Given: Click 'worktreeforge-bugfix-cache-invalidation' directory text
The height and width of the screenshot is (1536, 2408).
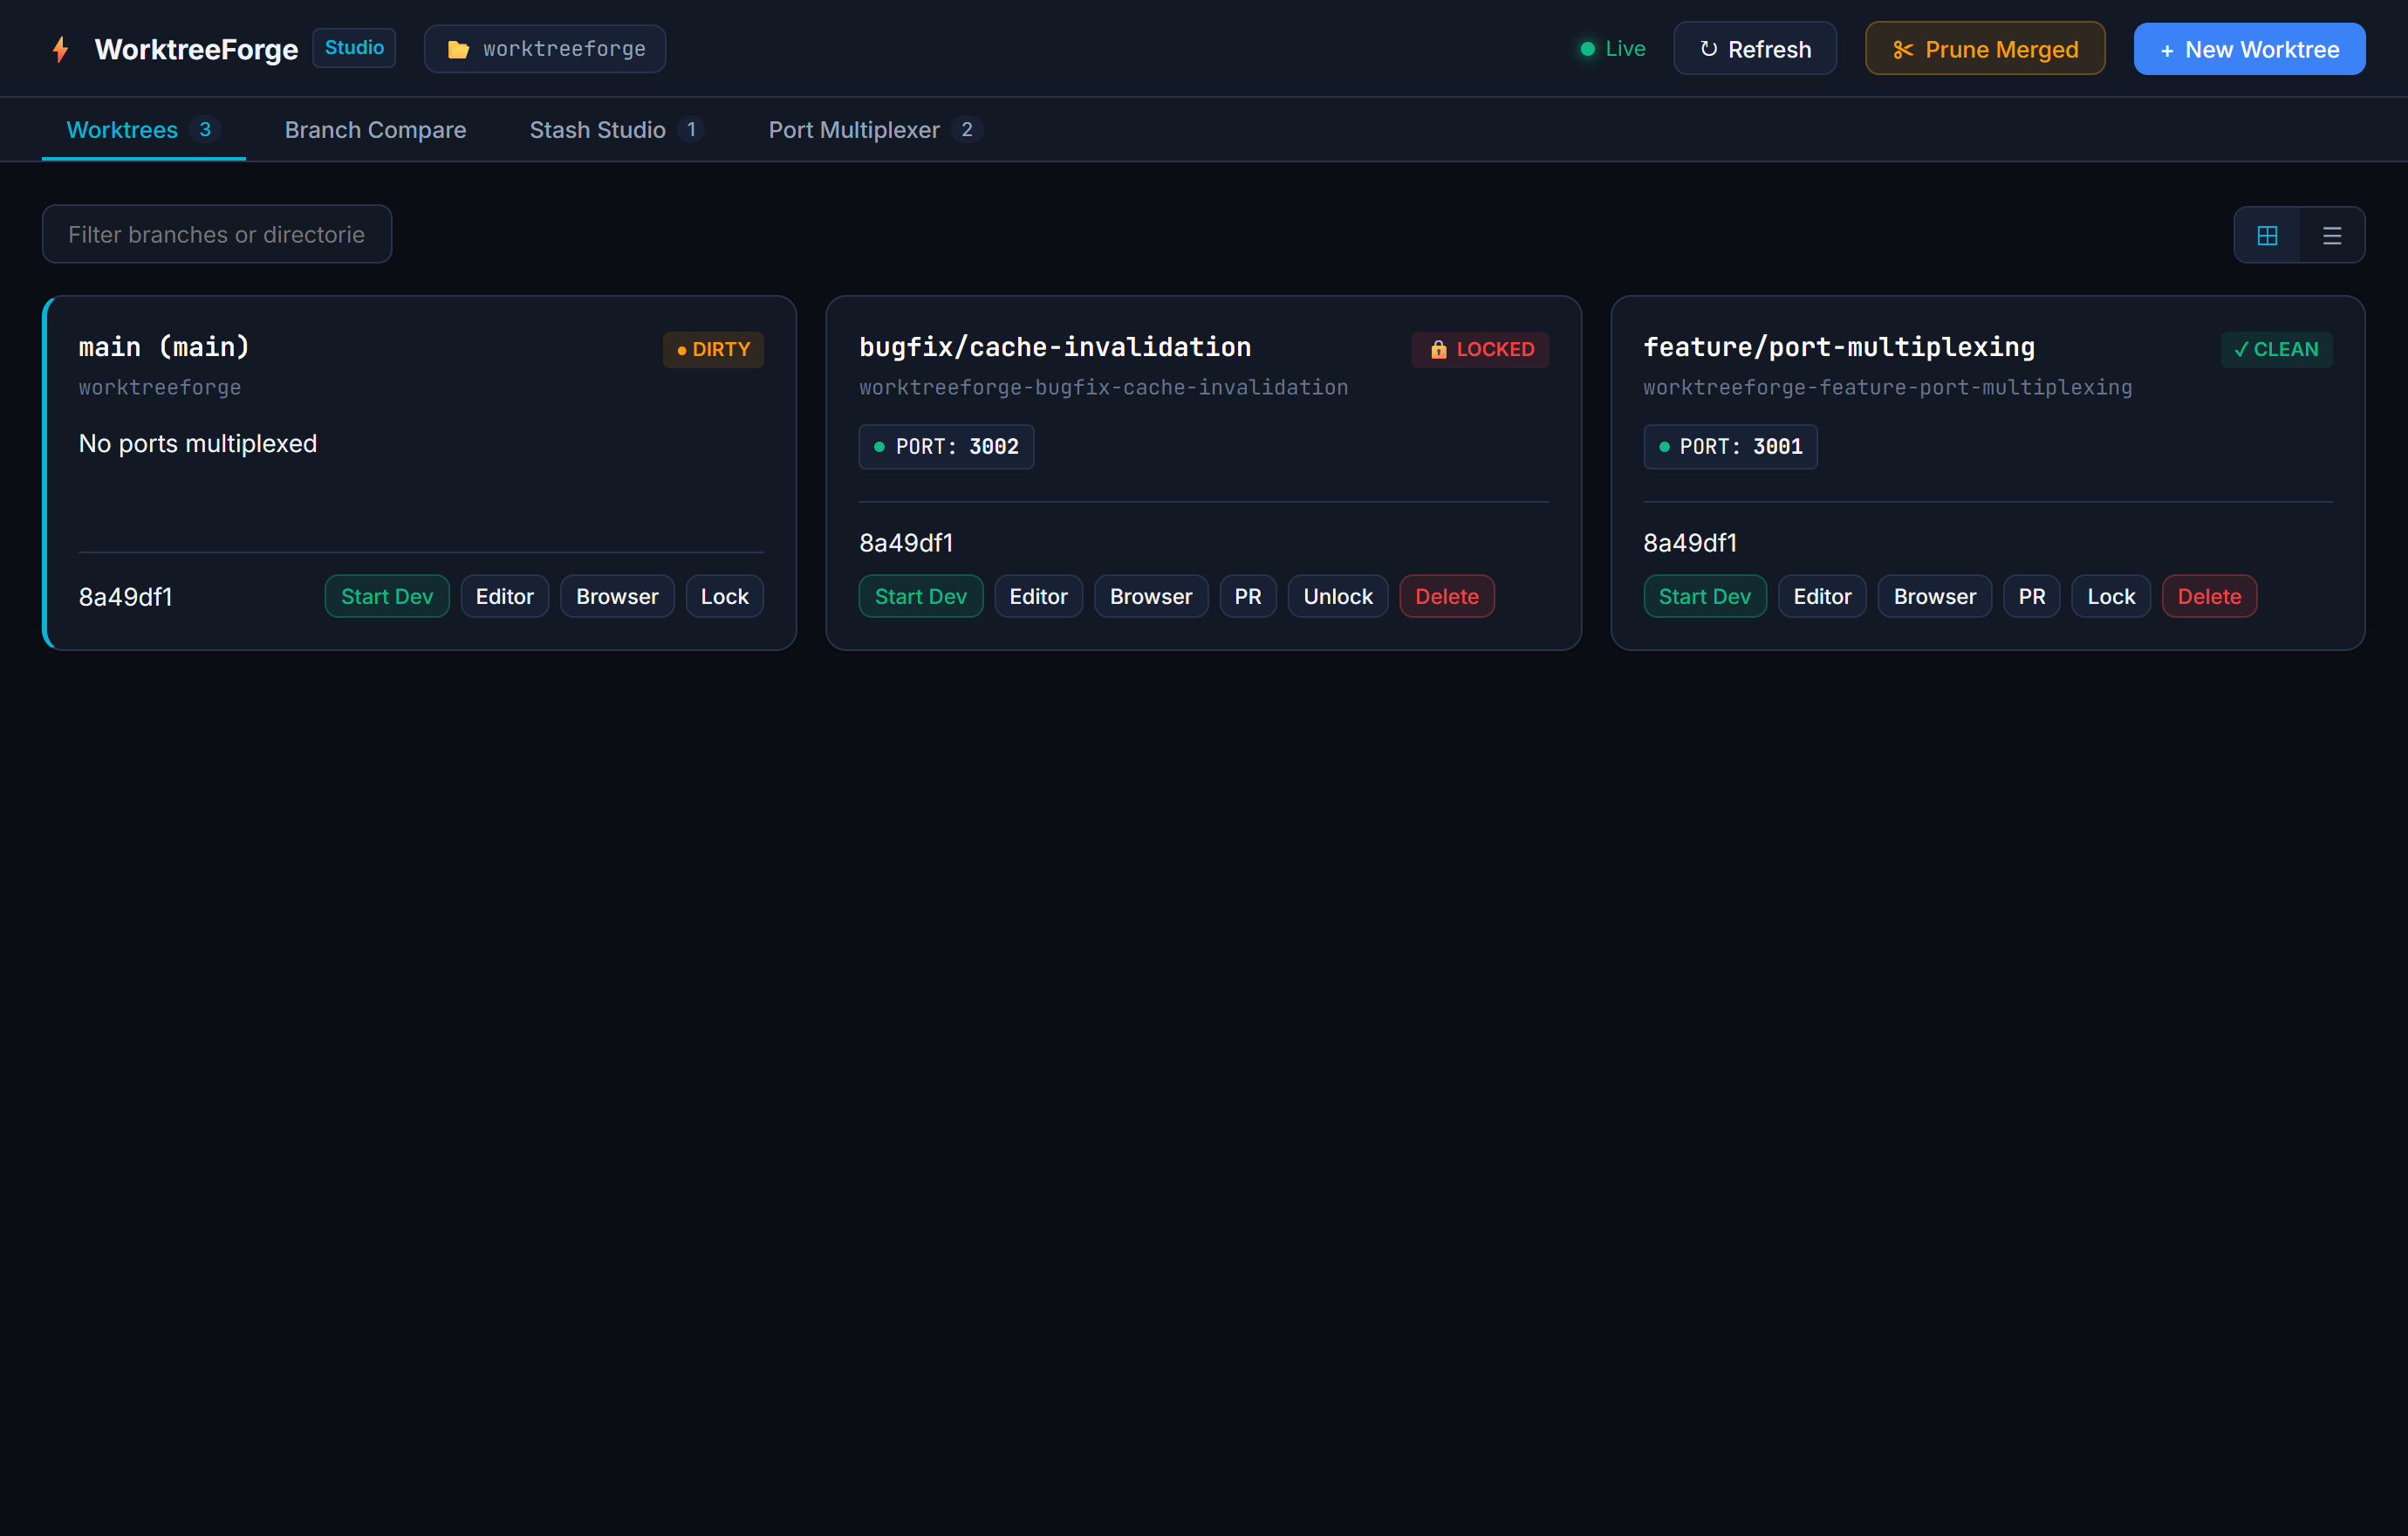Looking at the screenshot, I should click(1103, 387).
